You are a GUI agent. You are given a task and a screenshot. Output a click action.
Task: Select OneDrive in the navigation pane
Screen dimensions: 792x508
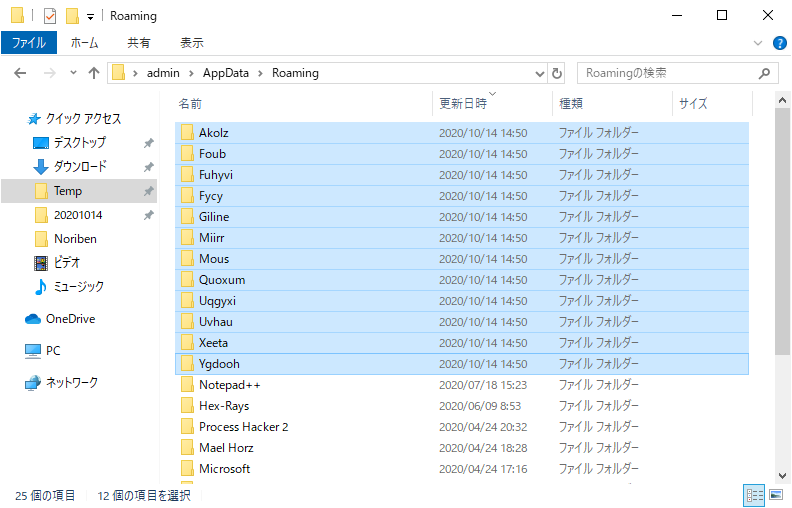pos(61,319)
